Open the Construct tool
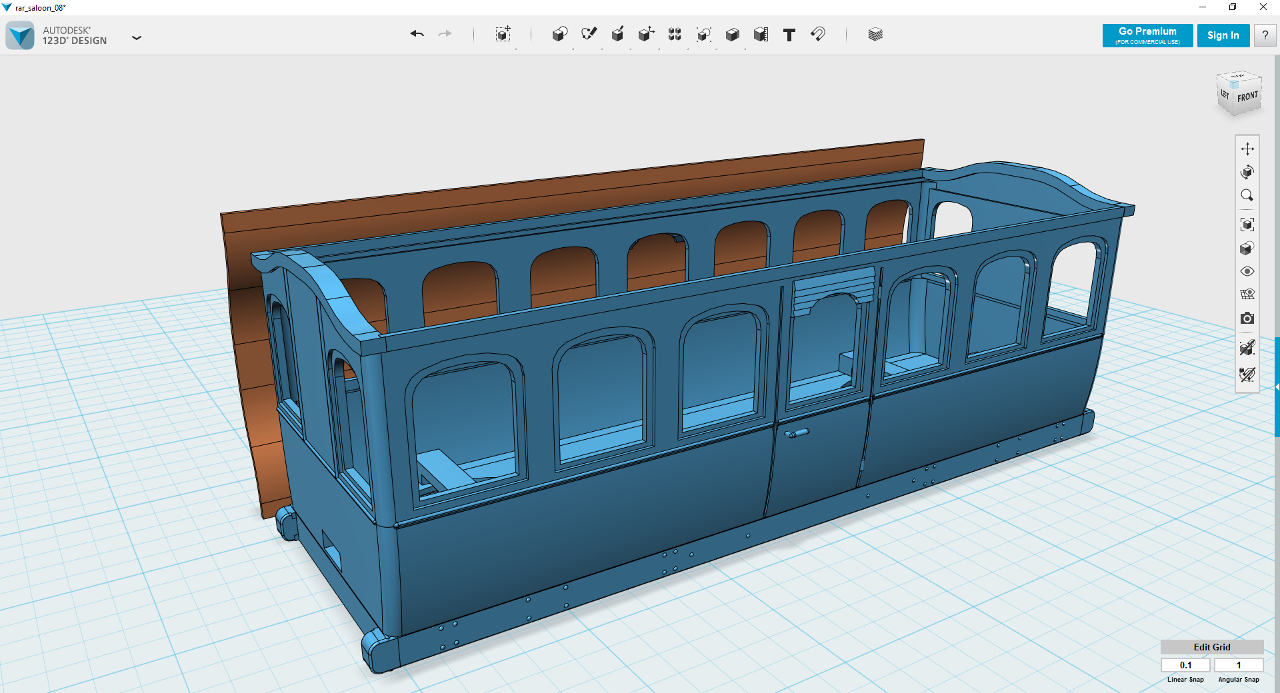The image size is (1280, 693). pyautogui.click(x=618, y=34)
